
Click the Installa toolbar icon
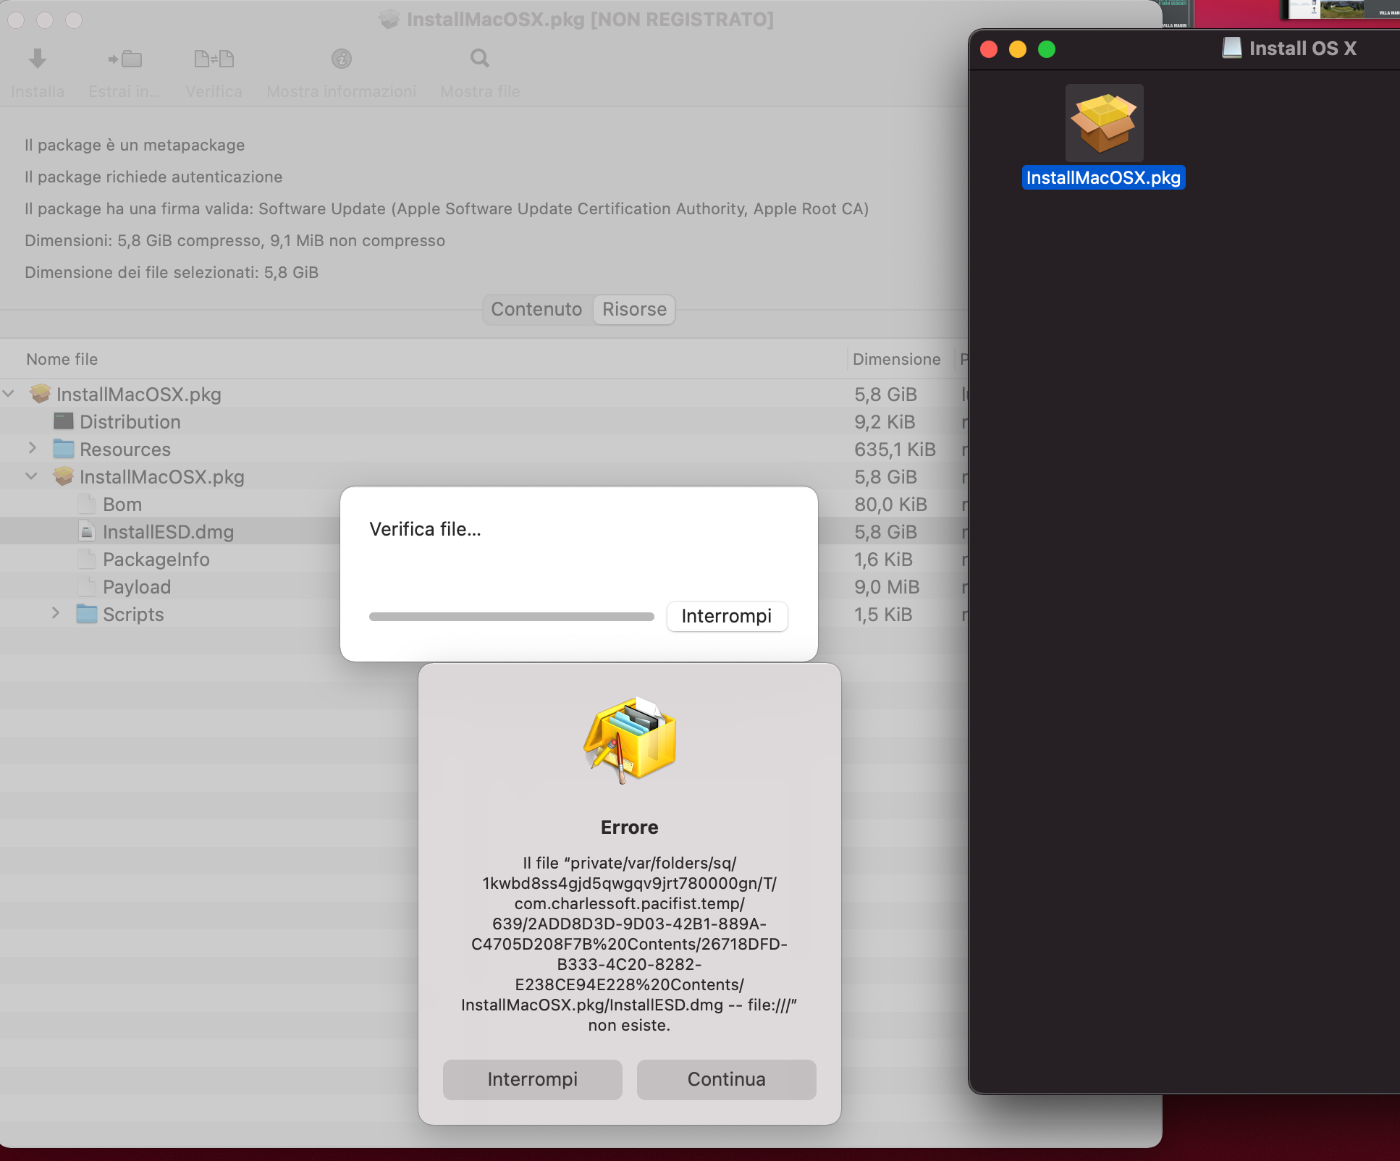[x=37, y=59]
